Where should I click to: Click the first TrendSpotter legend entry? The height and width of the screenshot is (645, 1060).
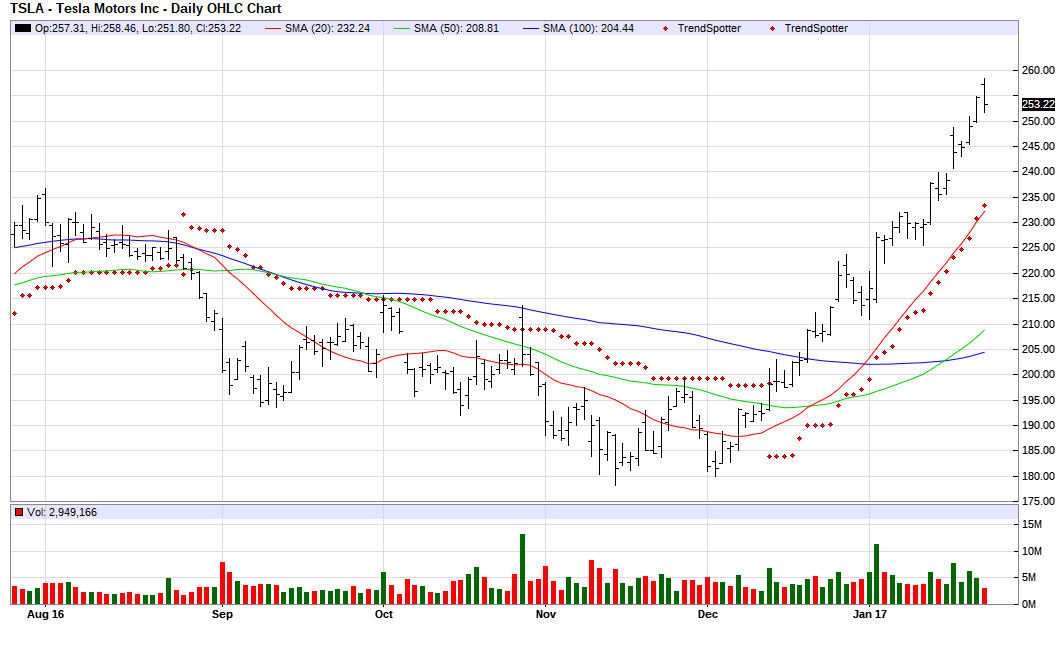pyautogui.click(x=703, y=28)
